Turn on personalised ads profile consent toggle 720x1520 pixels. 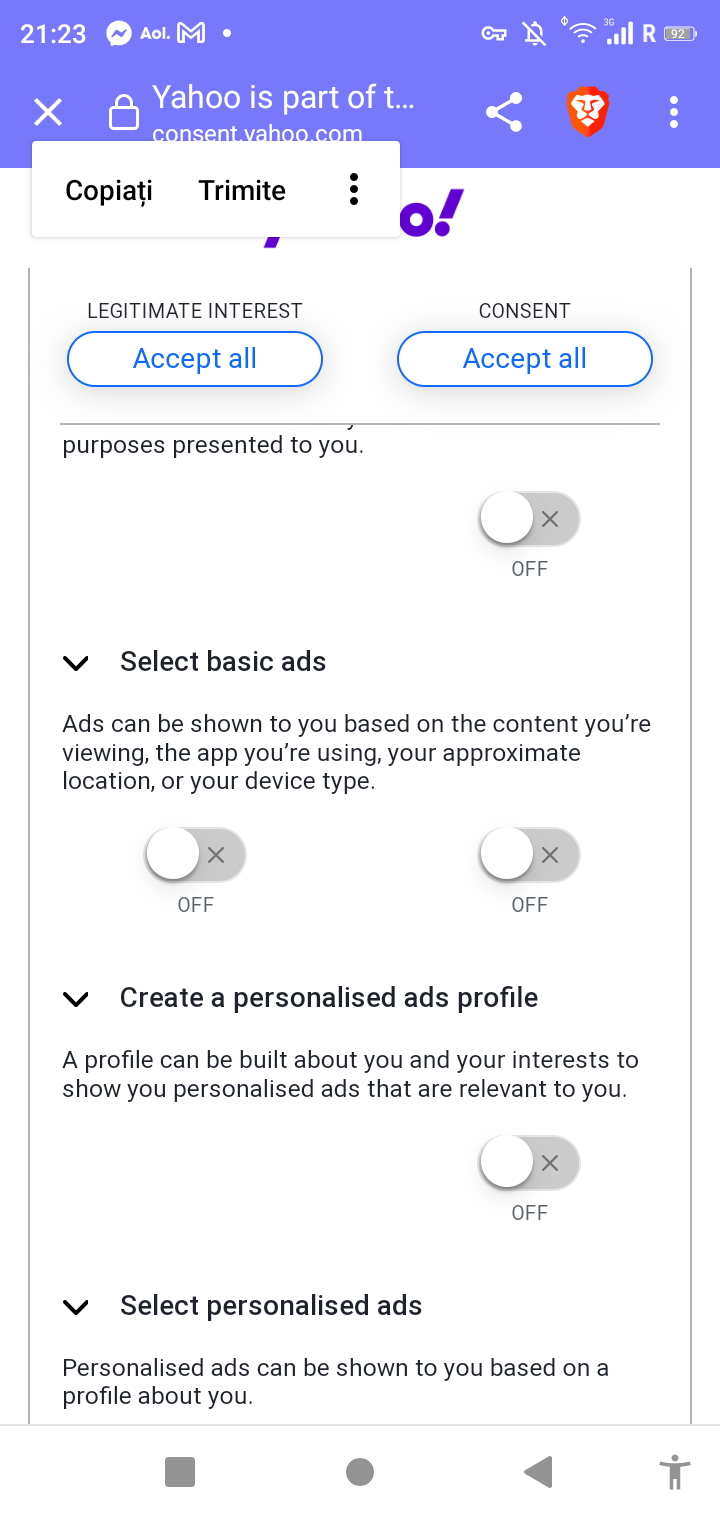[x=529, y=1163]
